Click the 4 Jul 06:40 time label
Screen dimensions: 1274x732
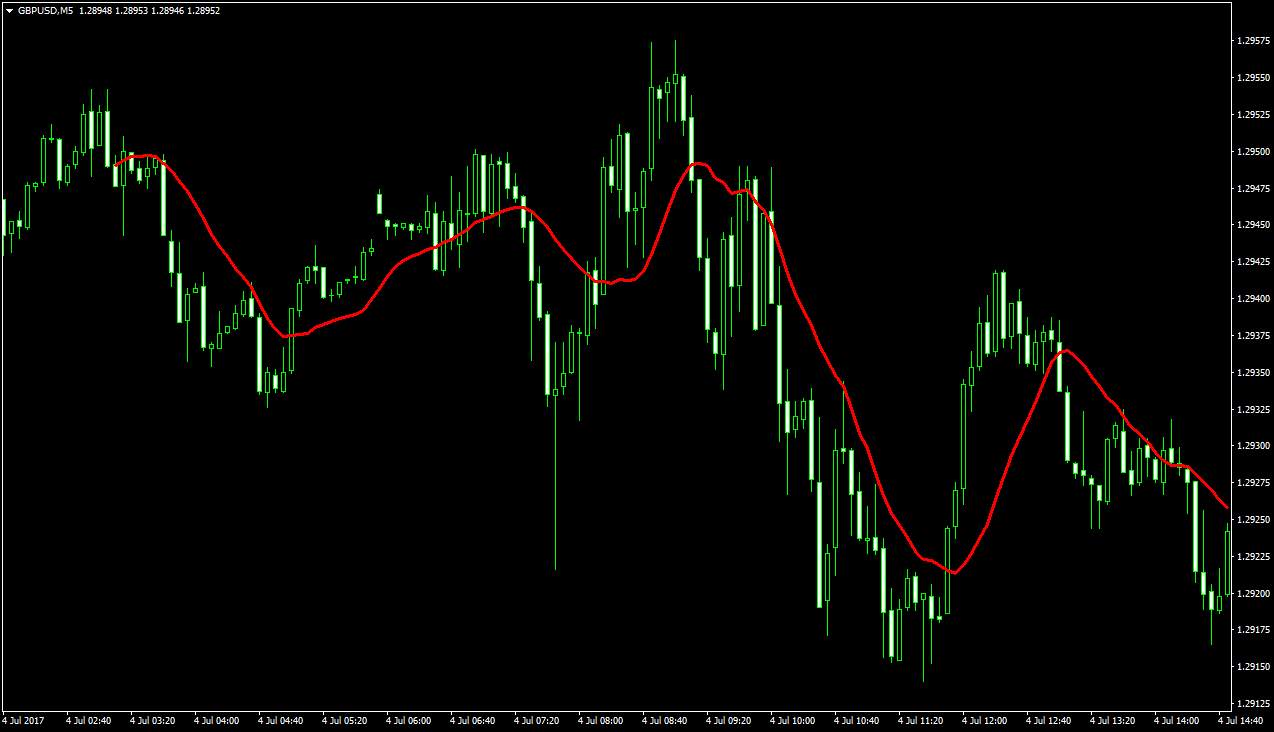[x=473, y=720]
